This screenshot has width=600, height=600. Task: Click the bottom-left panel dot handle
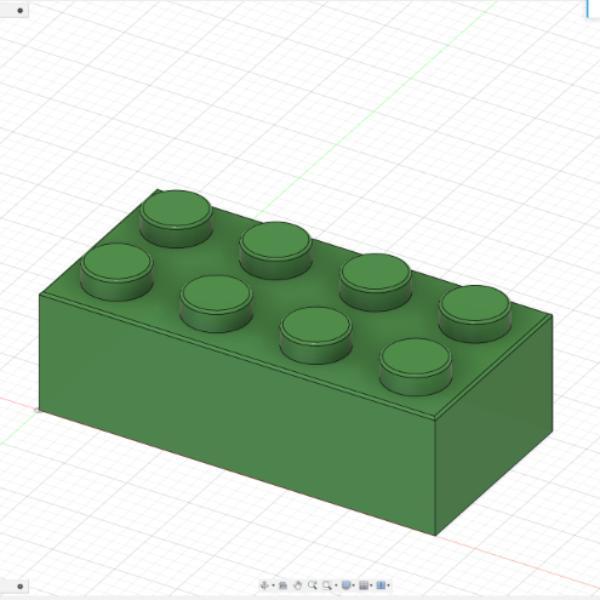tap(20, 586)
